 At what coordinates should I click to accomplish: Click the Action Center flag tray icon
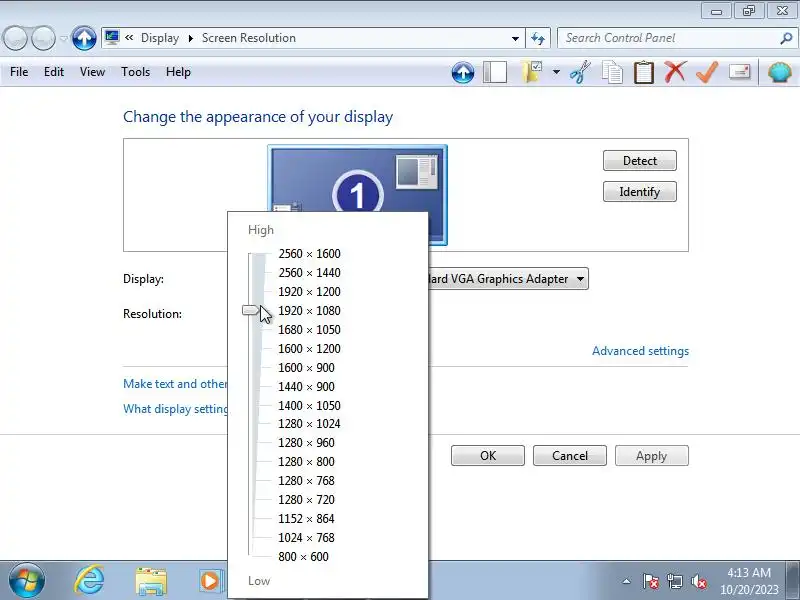(650, 581)
